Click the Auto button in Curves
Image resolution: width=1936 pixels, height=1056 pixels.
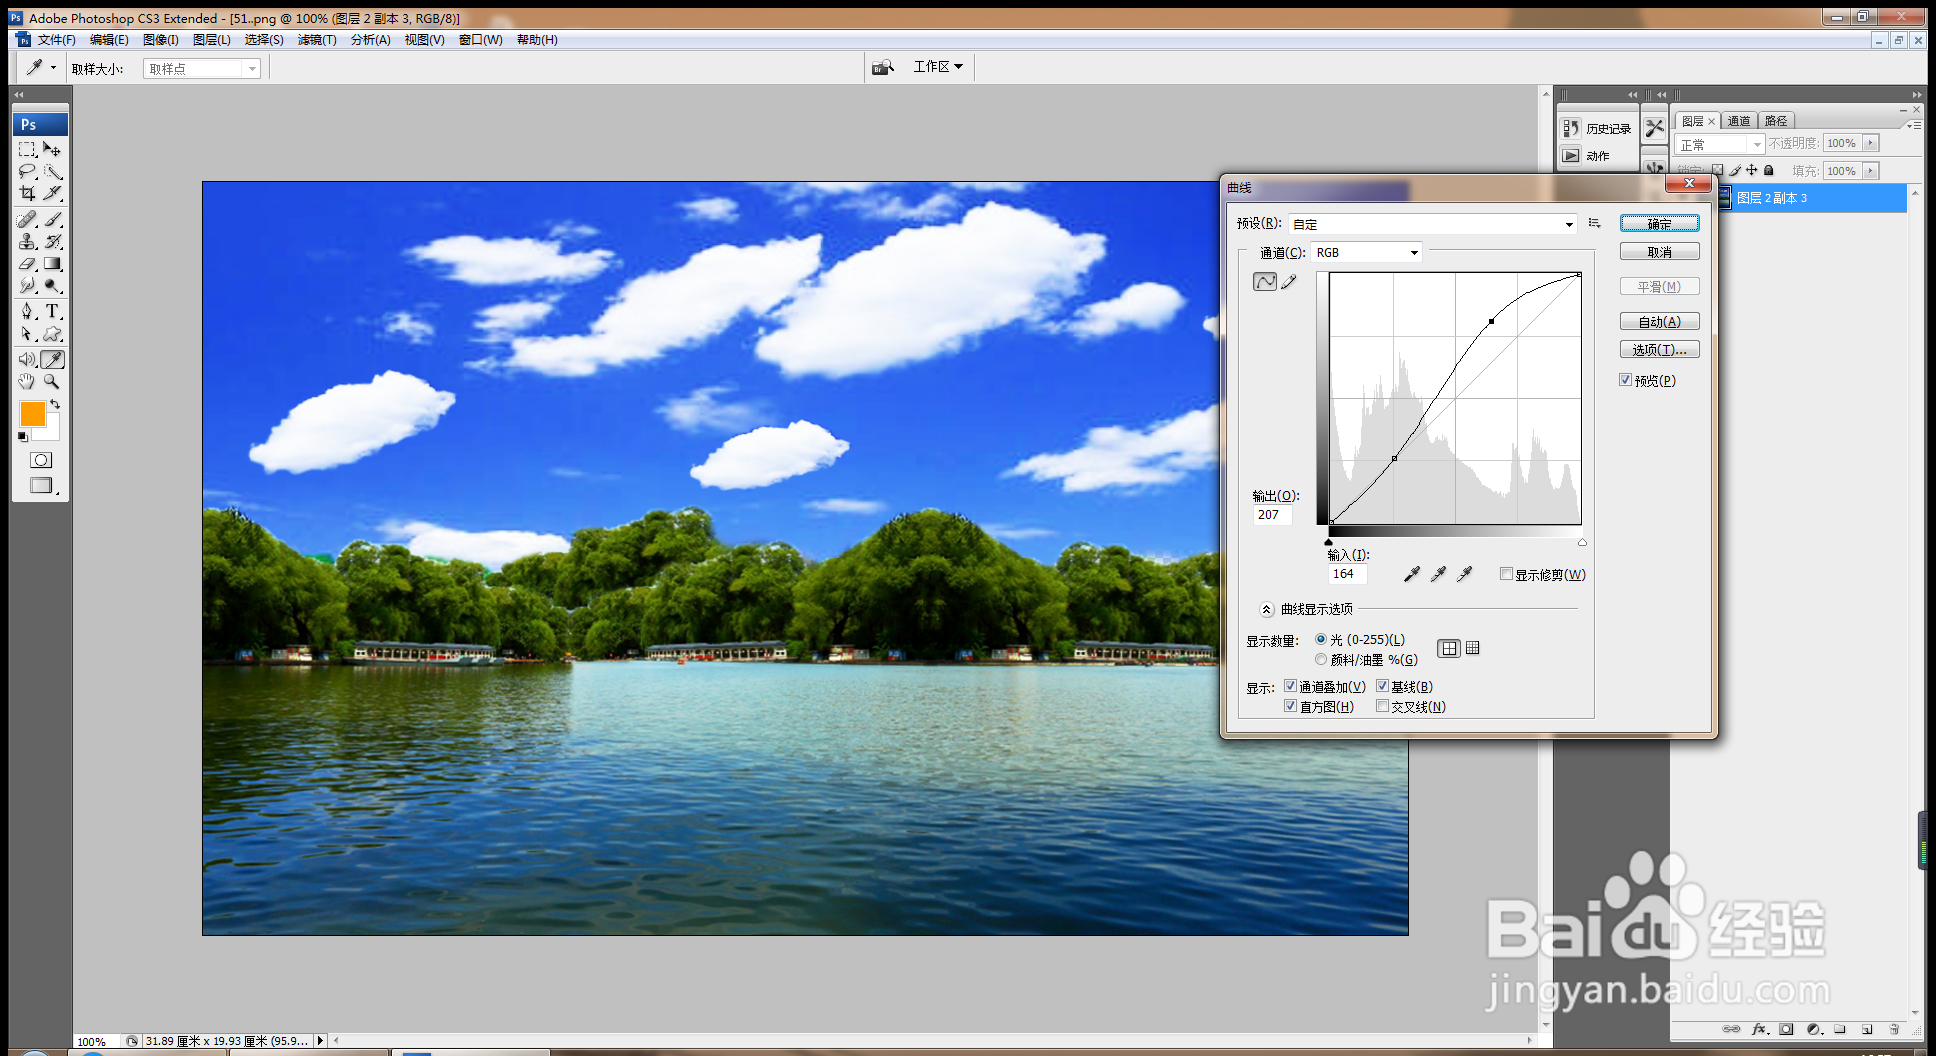1660,321
